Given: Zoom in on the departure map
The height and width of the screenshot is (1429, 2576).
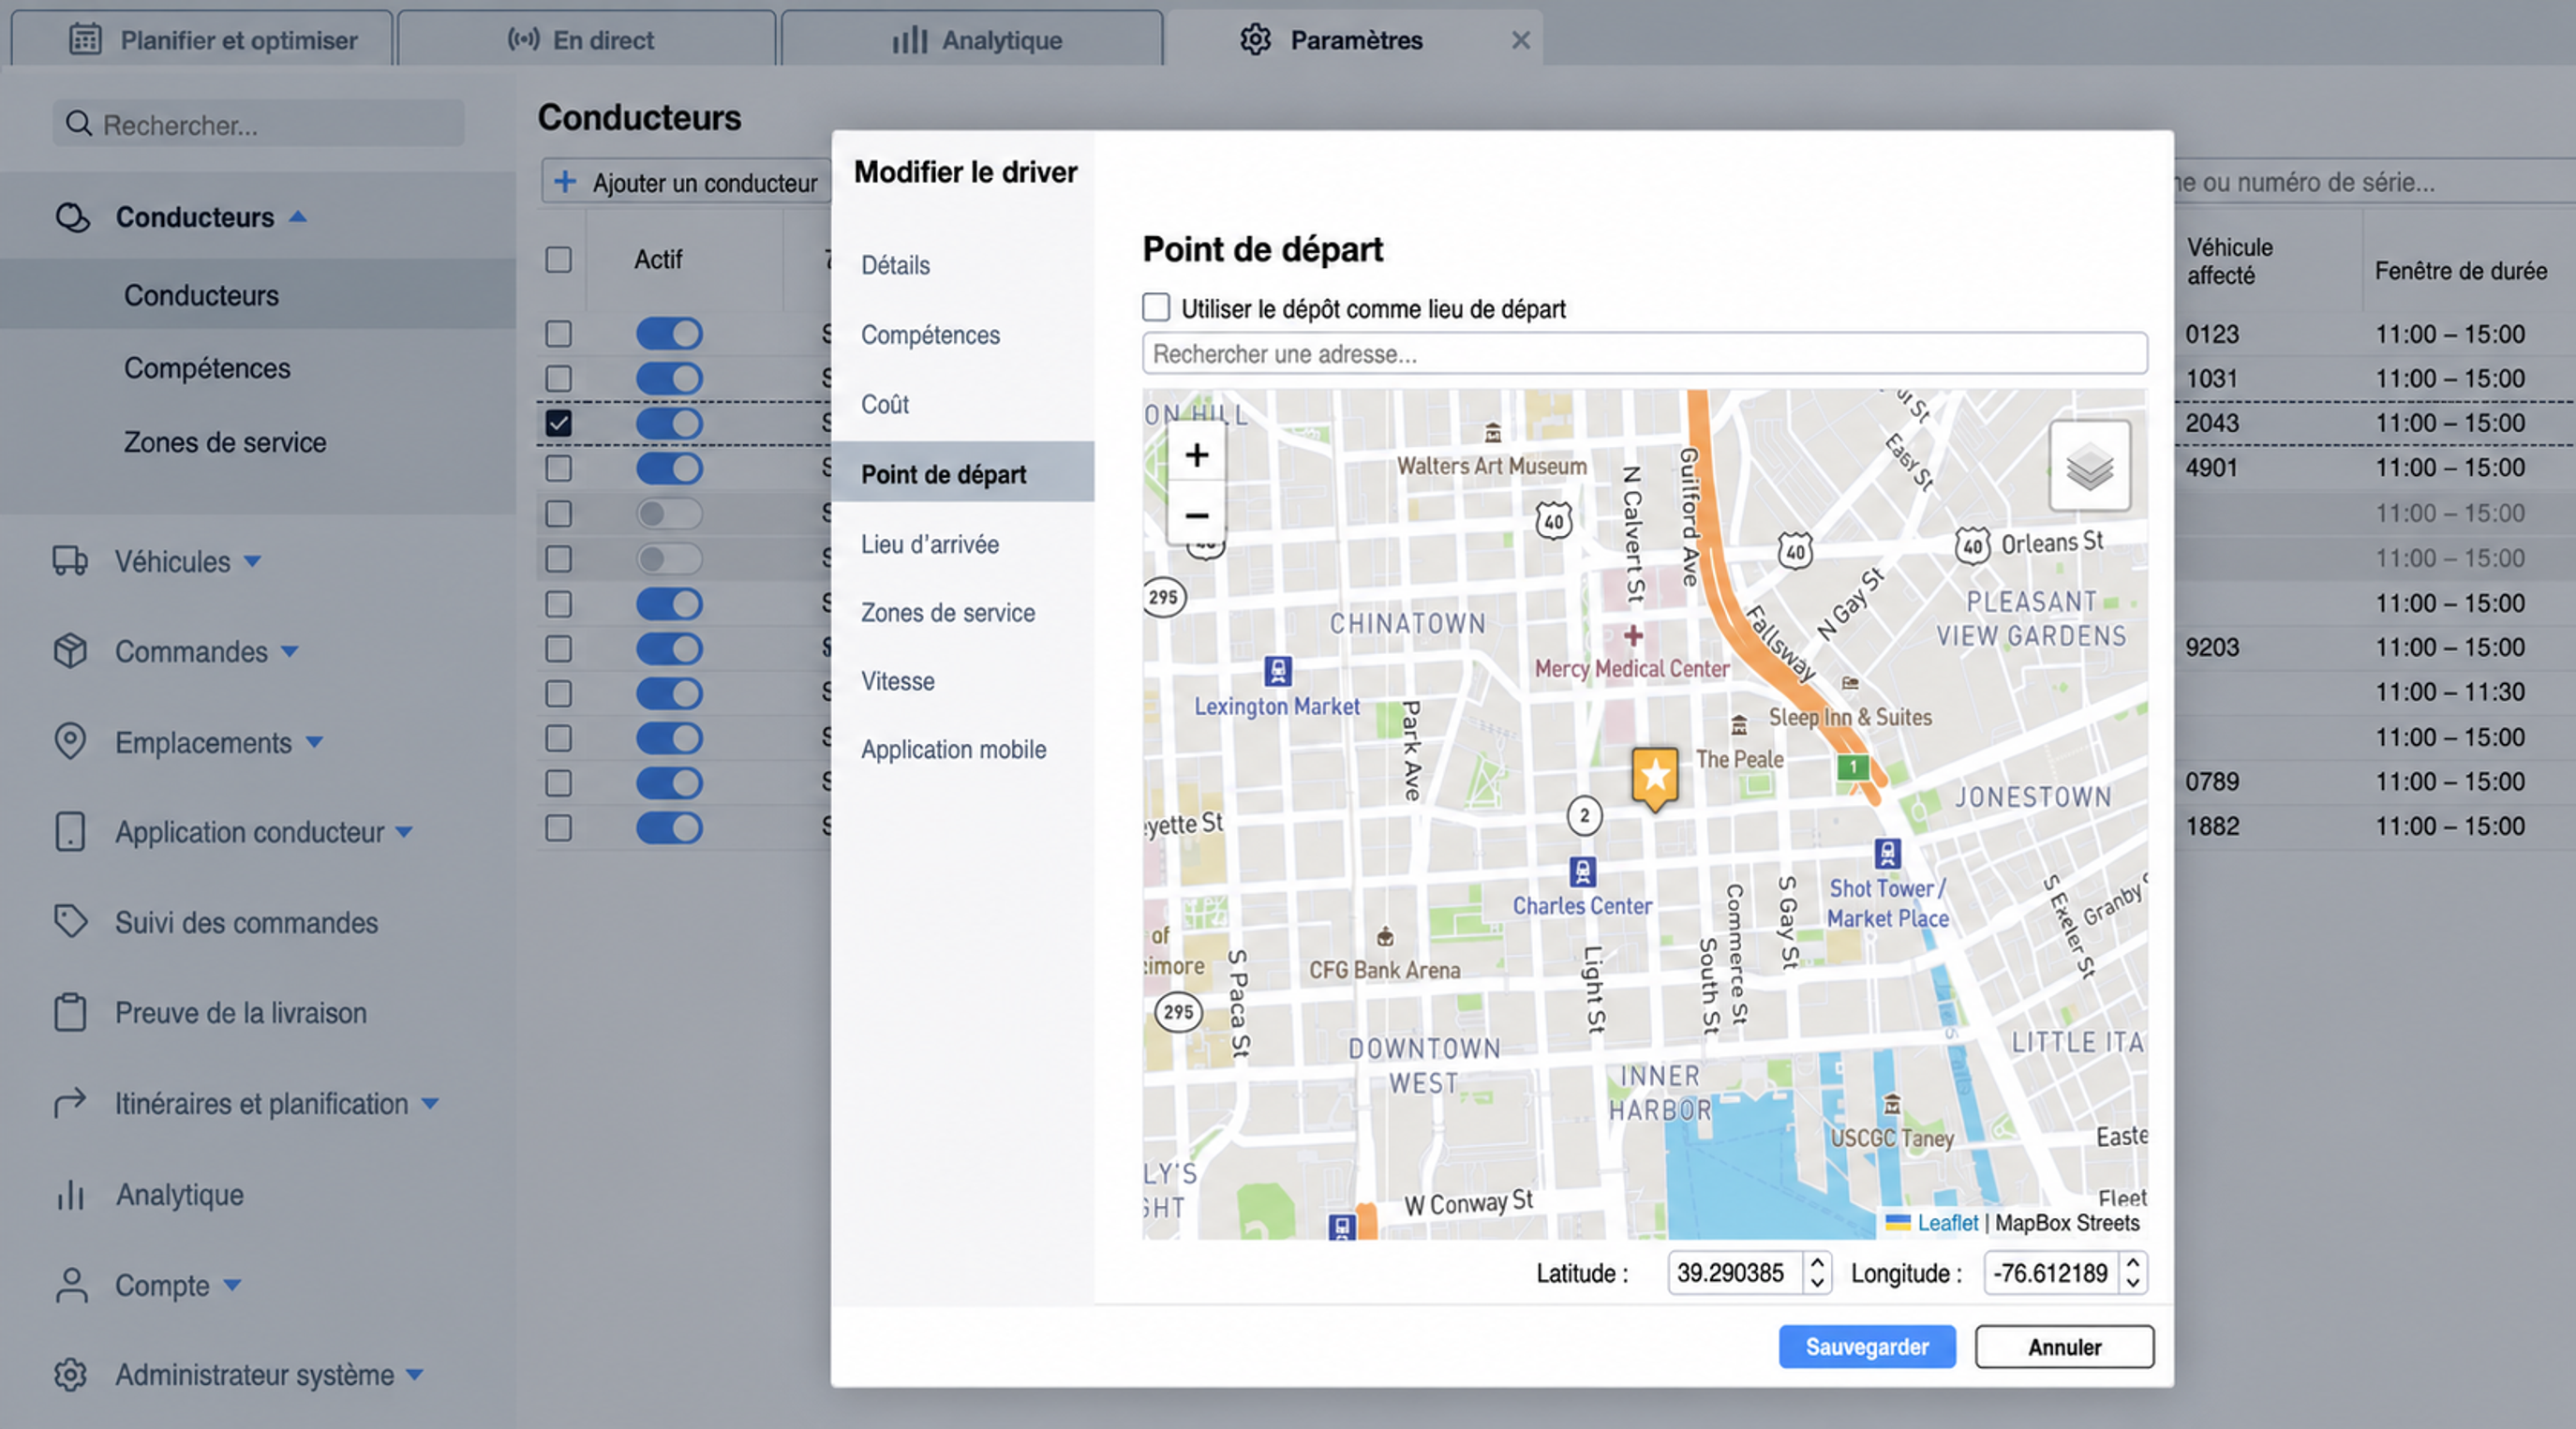Looking at the screenshot, I should coord(1196,456).
